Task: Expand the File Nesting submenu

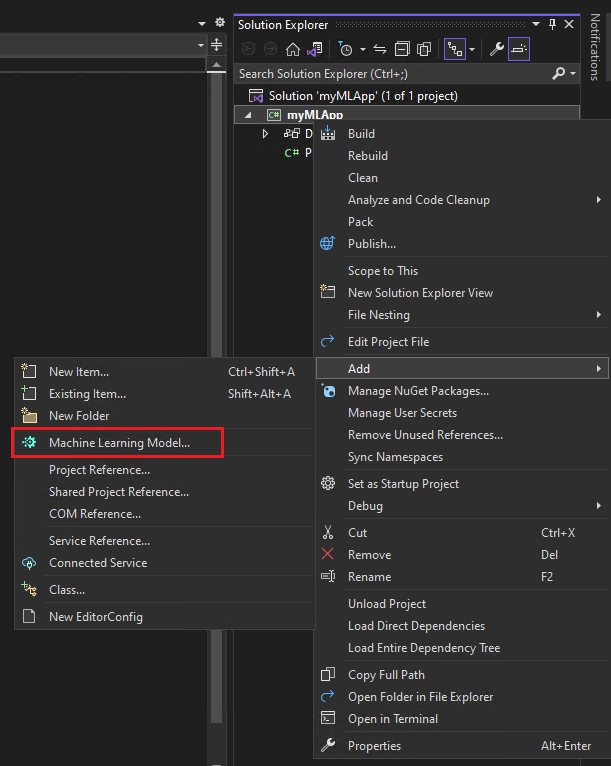Action: pyautogui.click(x=462, y=315)
